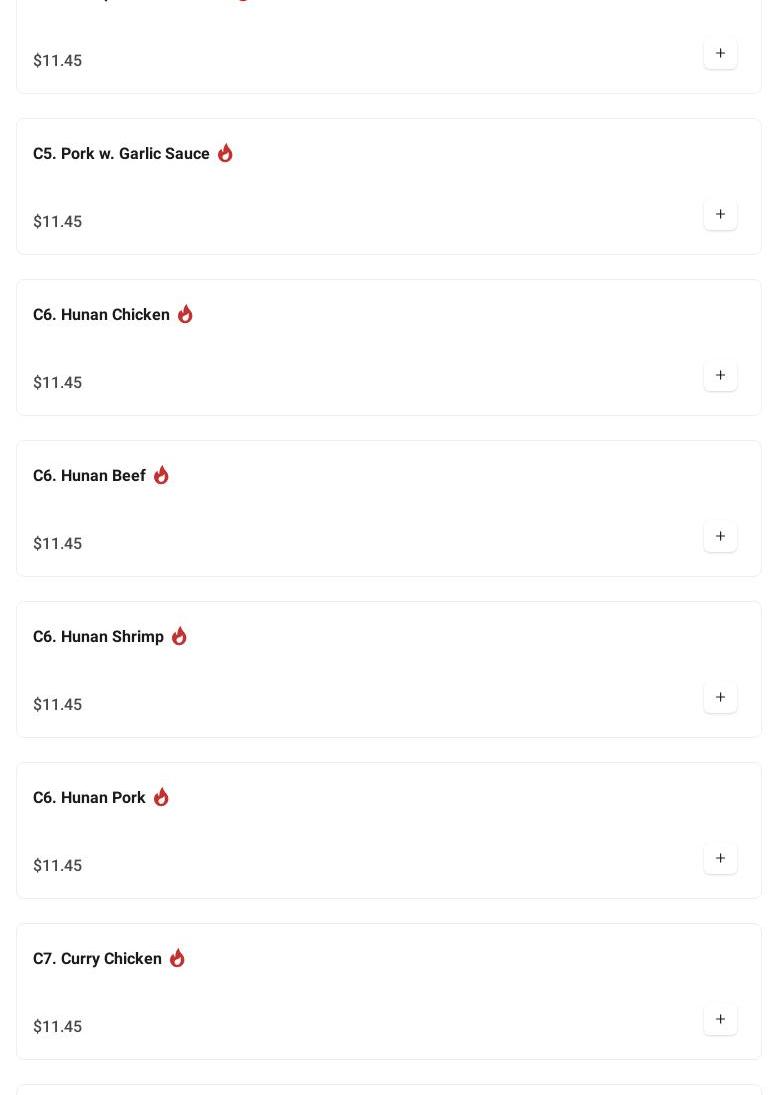This screenshot has height=1095, width=778.
Task: Add C6. Hunan Chicken using plus button
Action: point(720,376)
